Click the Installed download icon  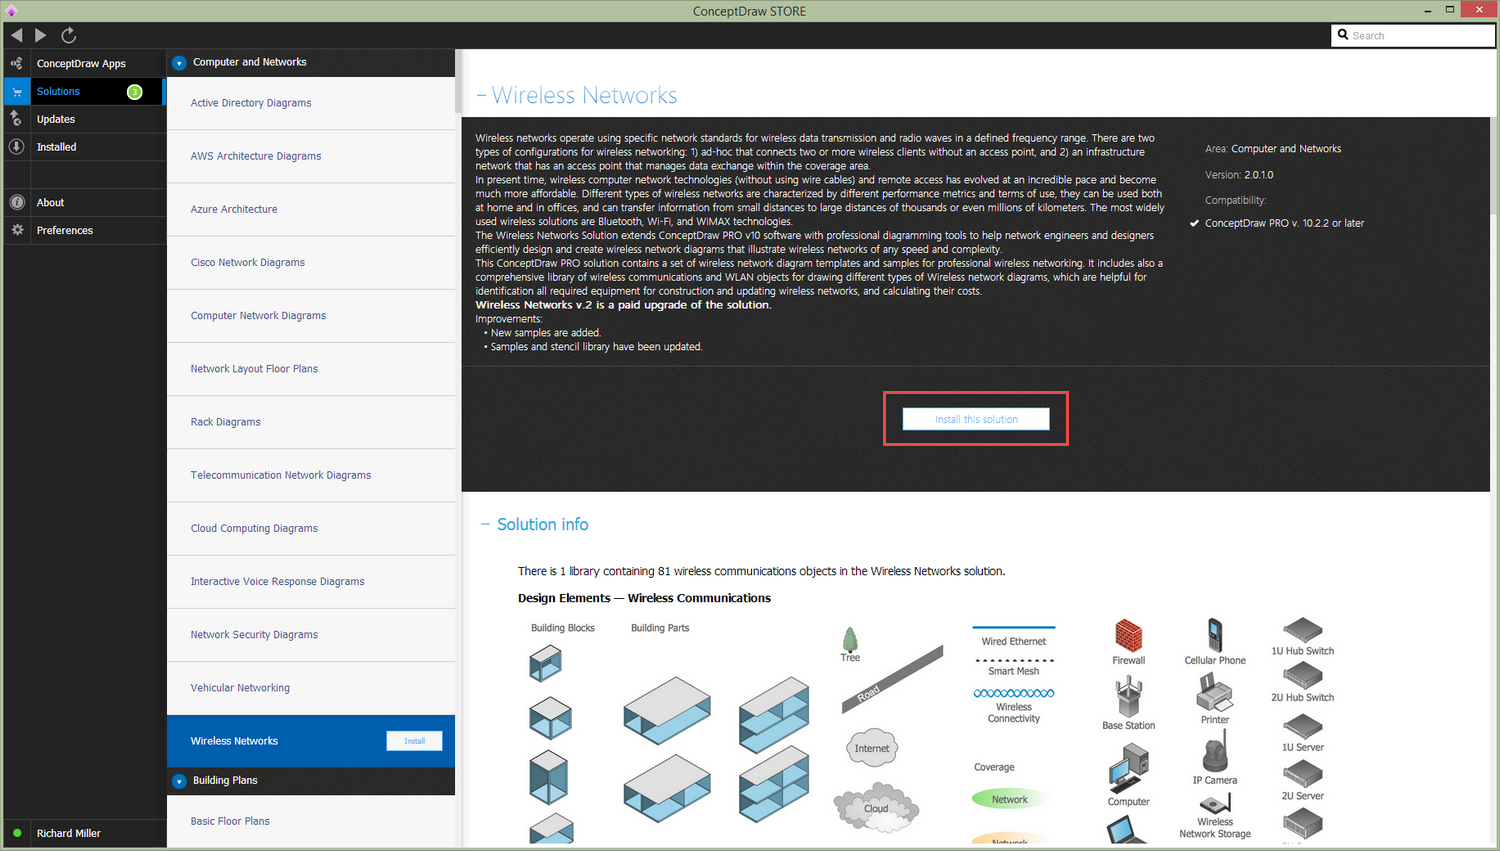17,147
